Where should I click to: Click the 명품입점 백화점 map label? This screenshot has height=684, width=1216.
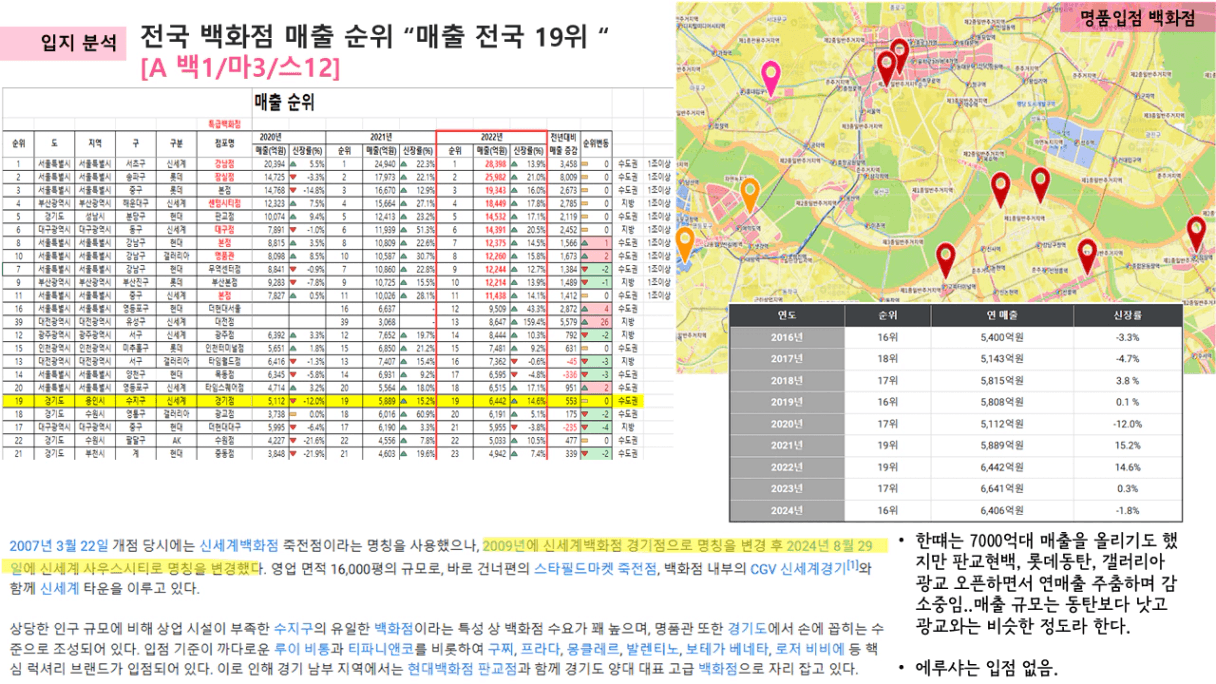1138,18
